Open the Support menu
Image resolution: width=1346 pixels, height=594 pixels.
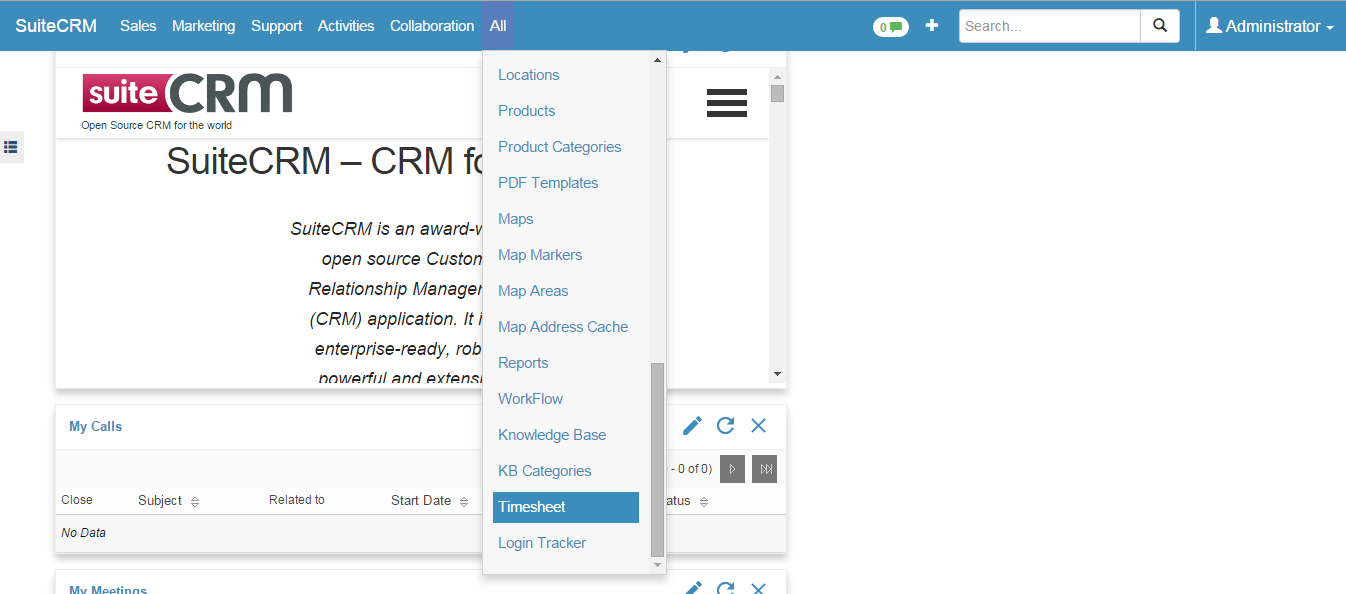(x=276, y=26)
